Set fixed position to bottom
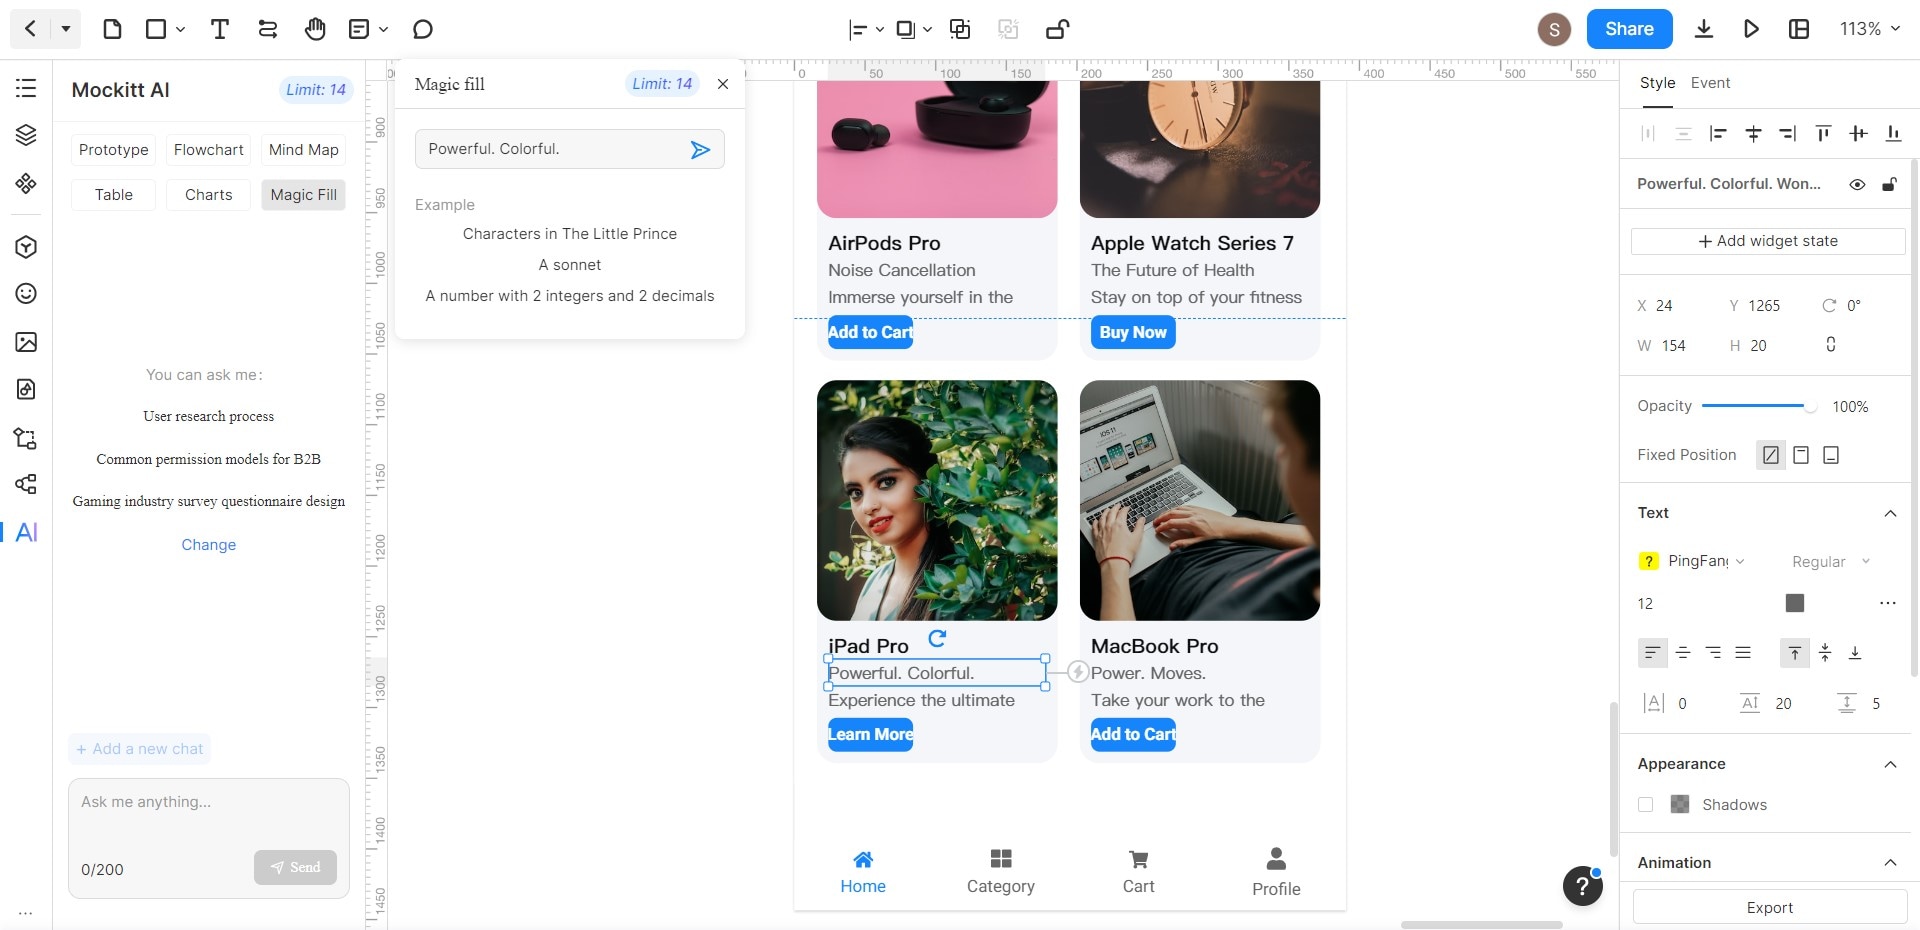Image resolution: width=1920 pixels, height=930 pixels. tap(1831, 455)
